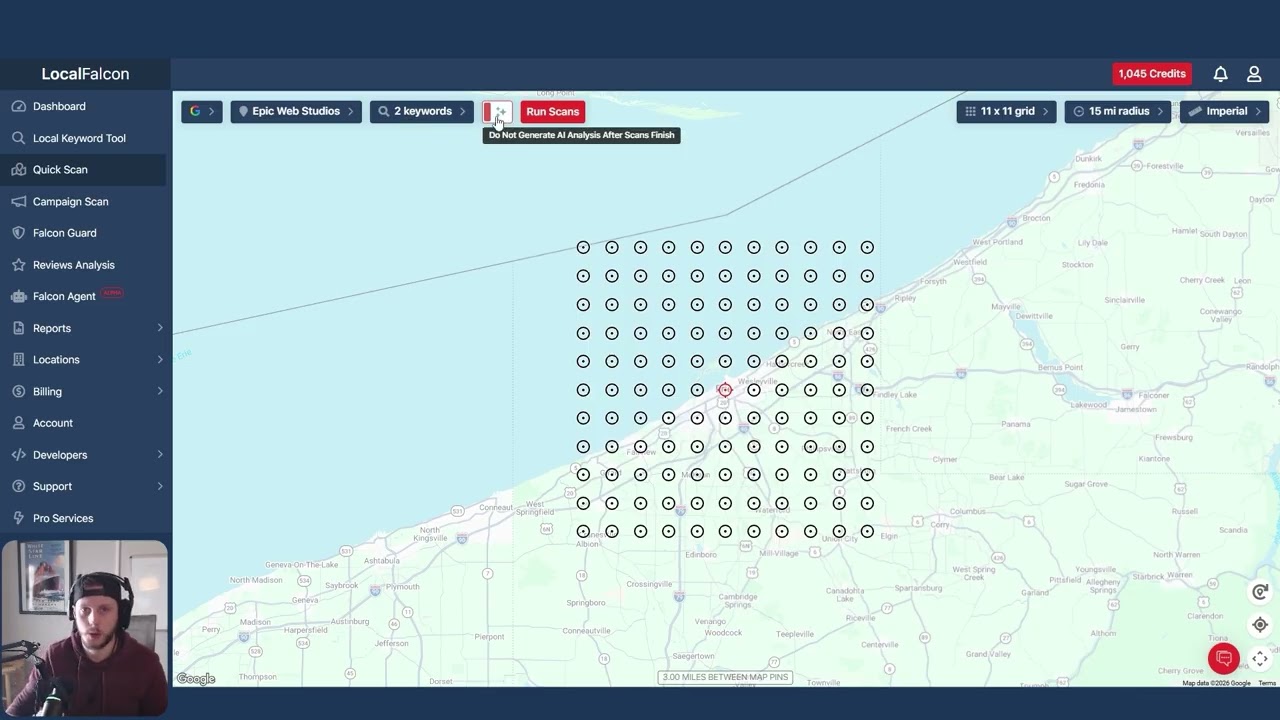Click the Westfield map label

[969, 263]
